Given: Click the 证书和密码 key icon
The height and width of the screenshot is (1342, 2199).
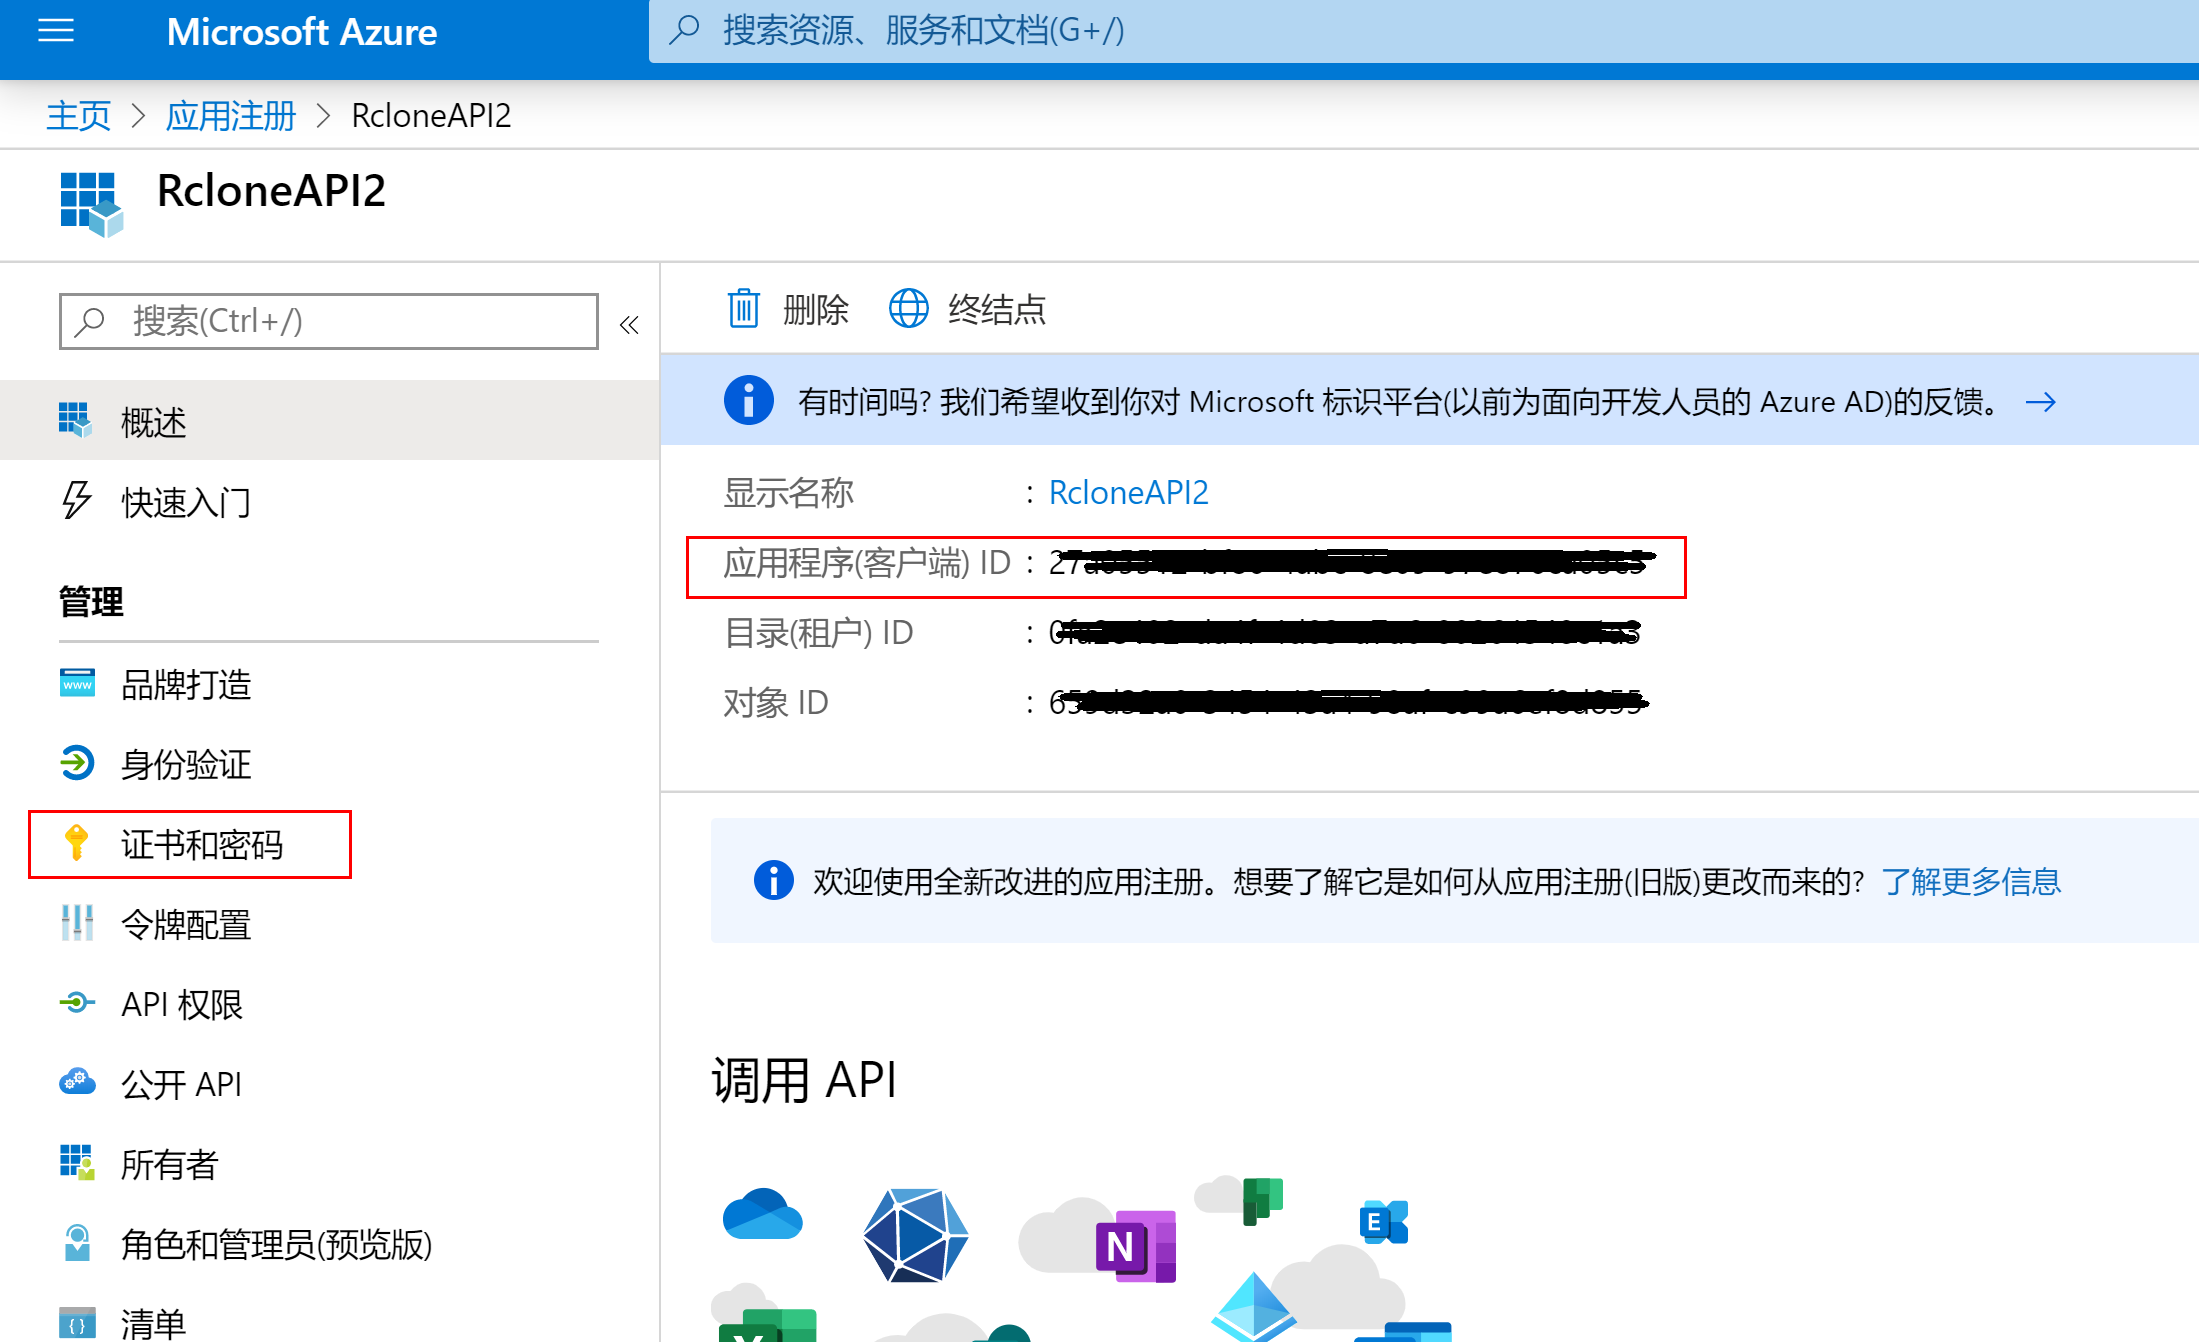Looking at the screenshot, I should click(x=76, y=842).
